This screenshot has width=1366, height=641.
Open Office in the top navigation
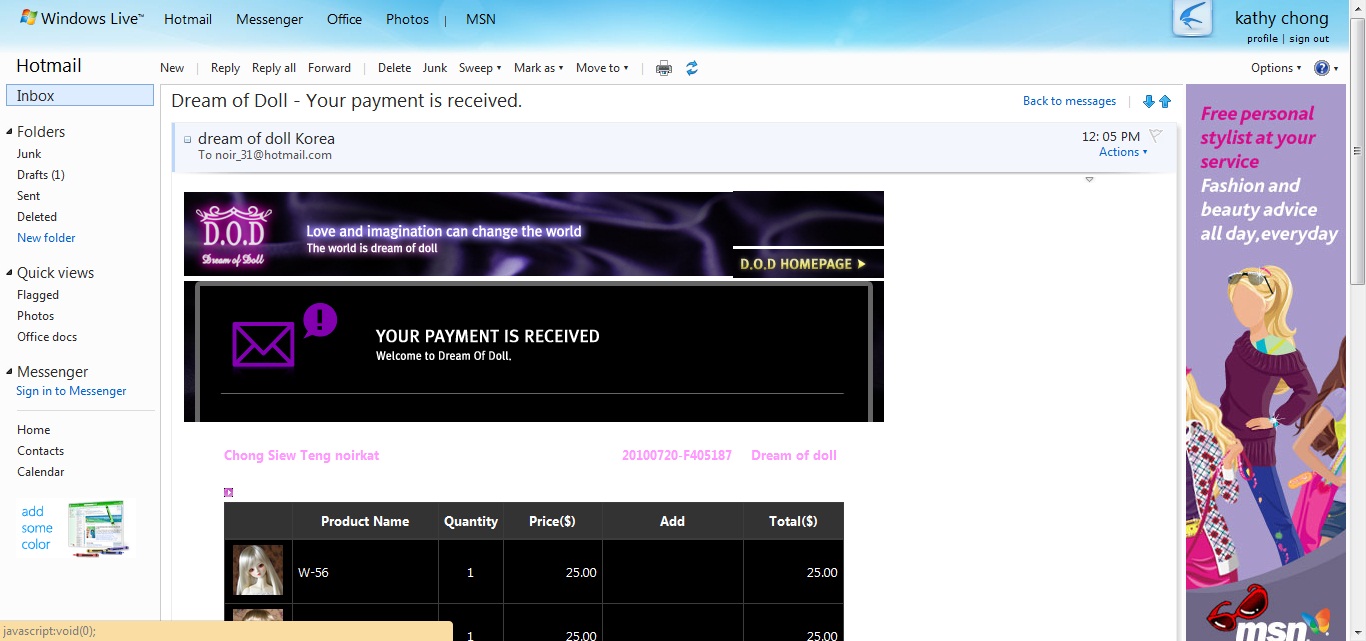344,19
